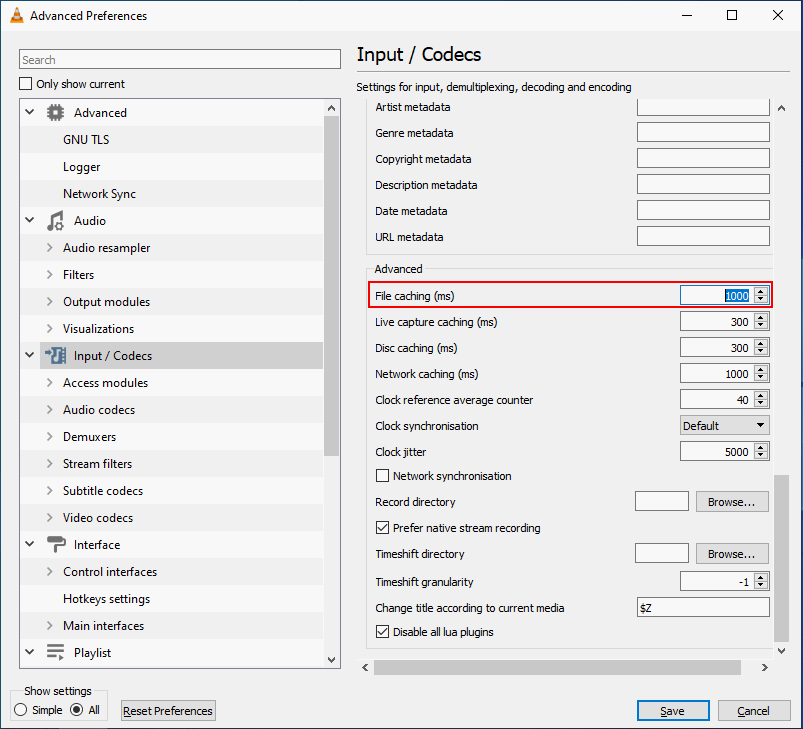Click the Audio music note icon
Image resolution: width=803 pixels, height=729 pixels.
(x=55, y=221)
